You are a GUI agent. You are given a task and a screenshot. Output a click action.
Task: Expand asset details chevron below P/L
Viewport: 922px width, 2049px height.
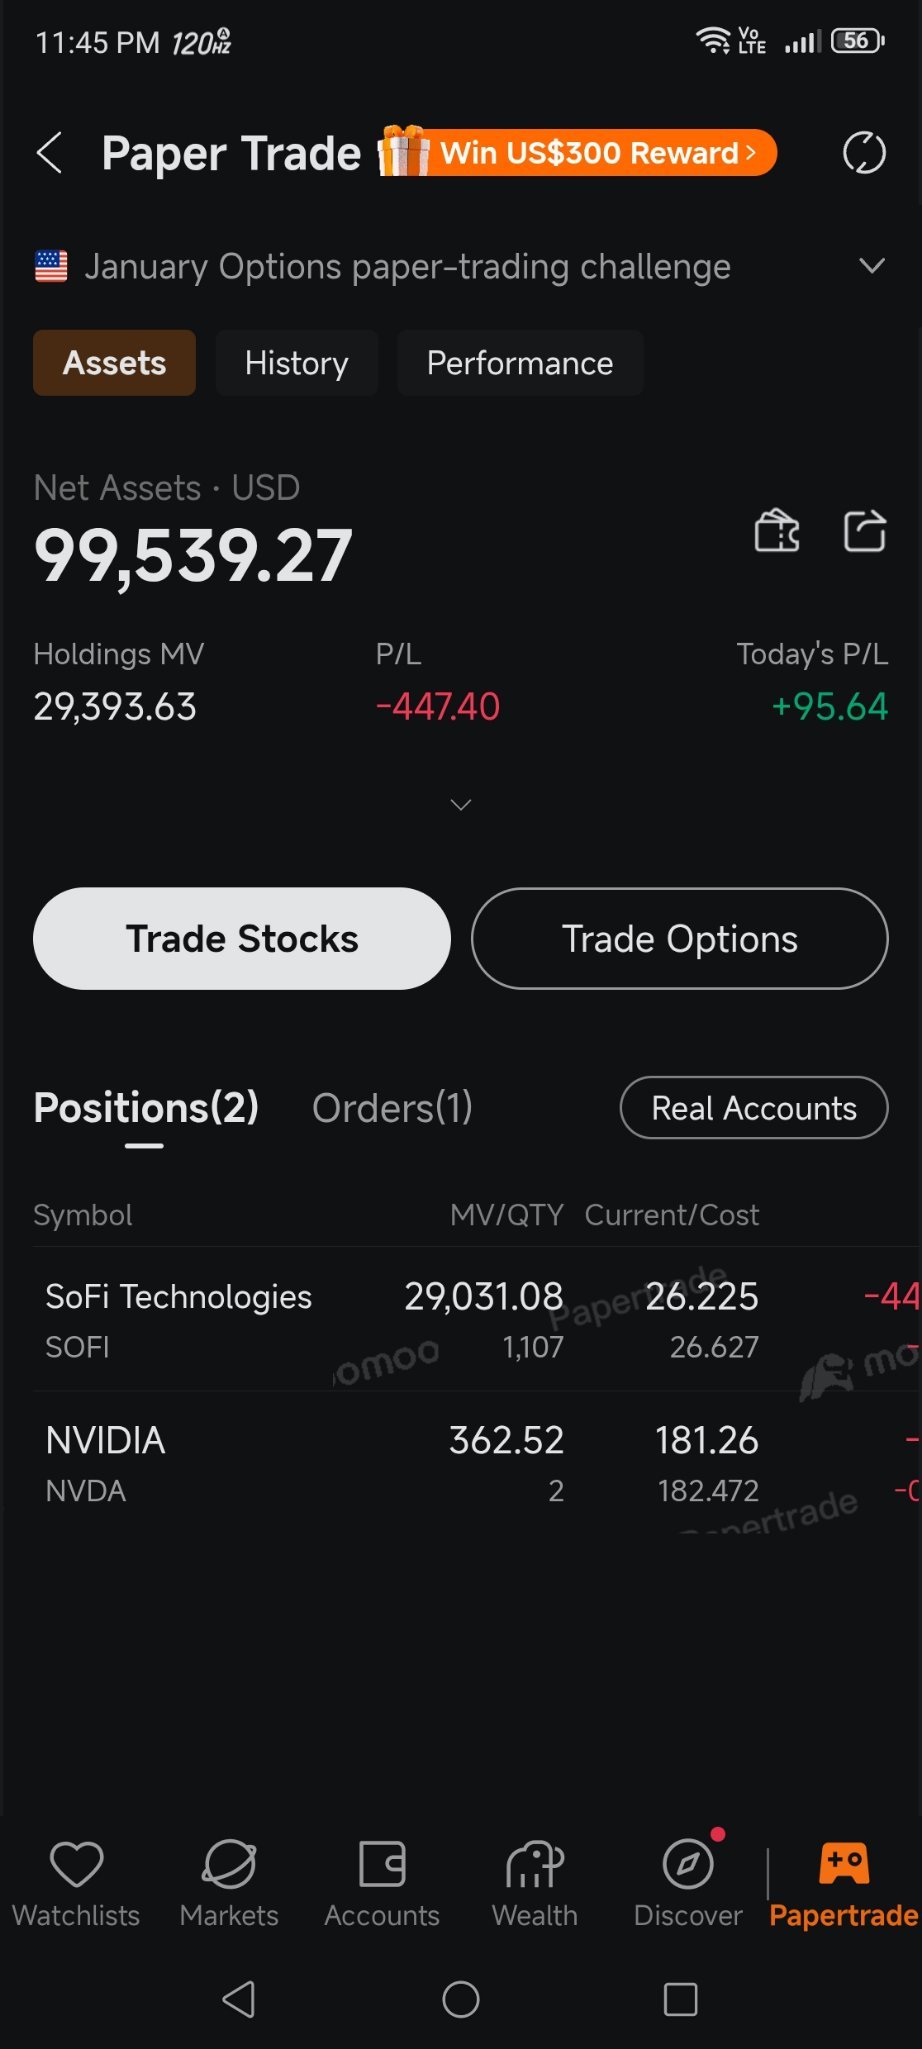[x=461, y=804]
